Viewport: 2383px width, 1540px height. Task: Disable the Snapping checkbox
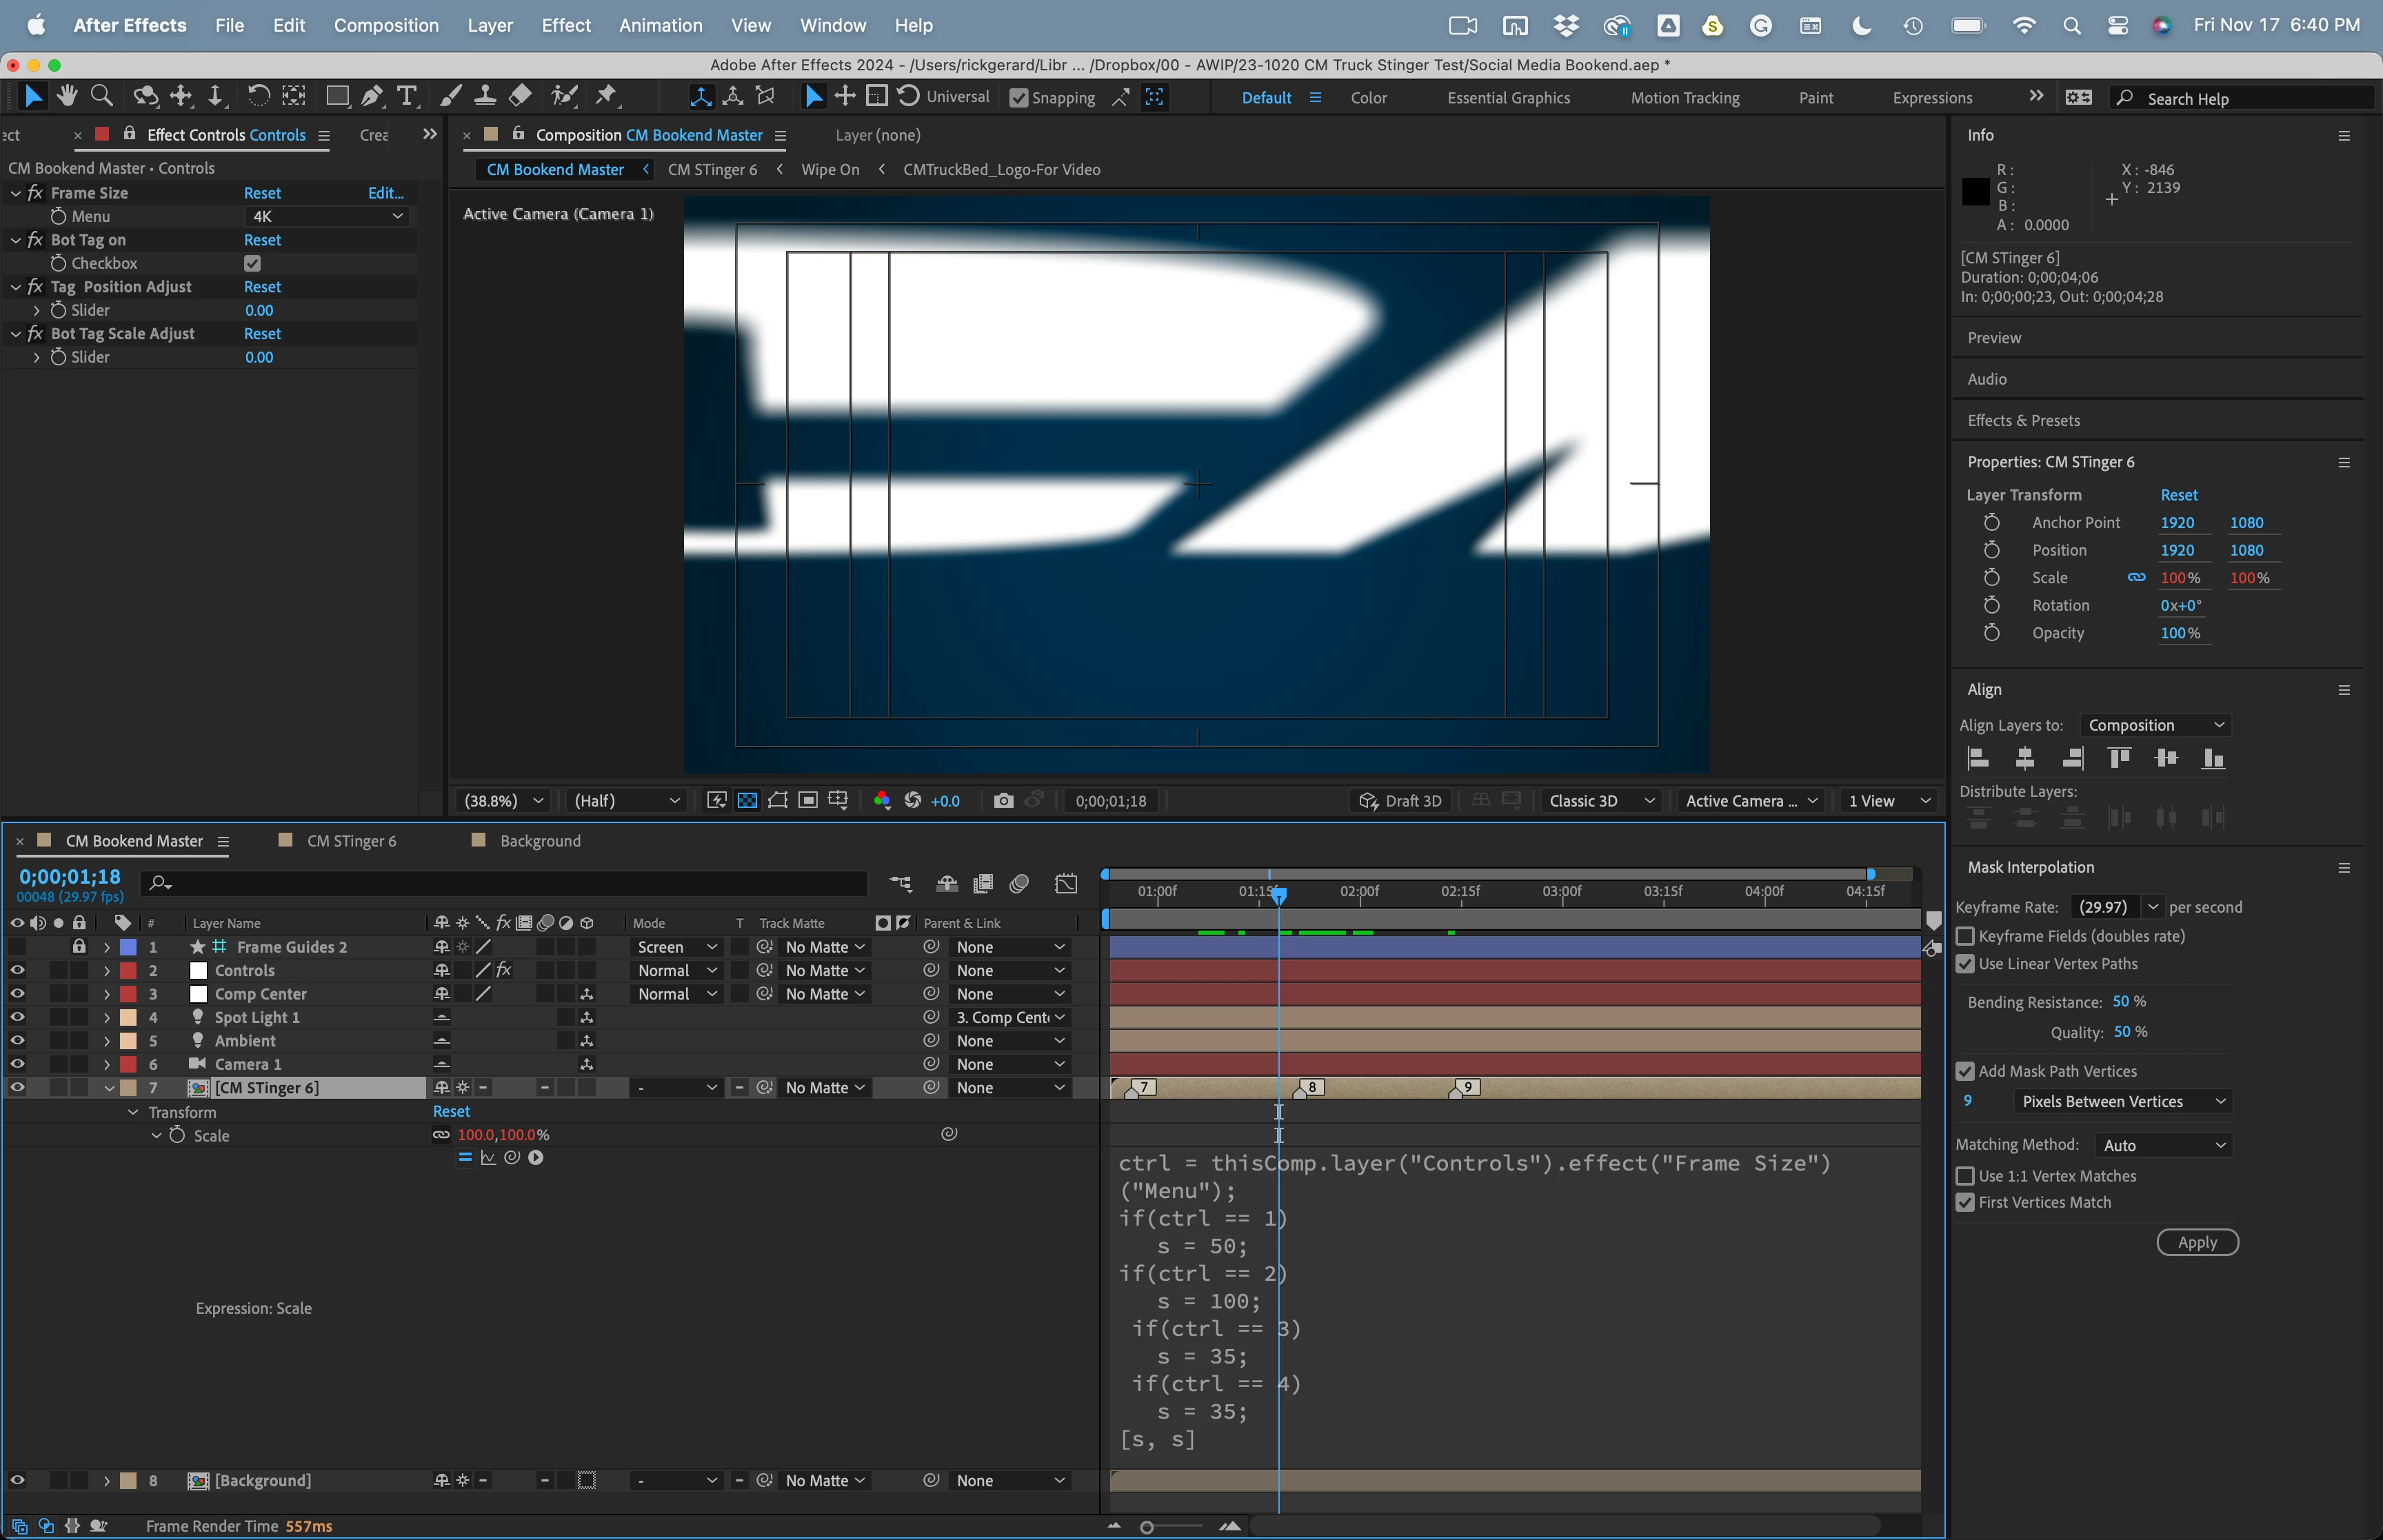1019,98
